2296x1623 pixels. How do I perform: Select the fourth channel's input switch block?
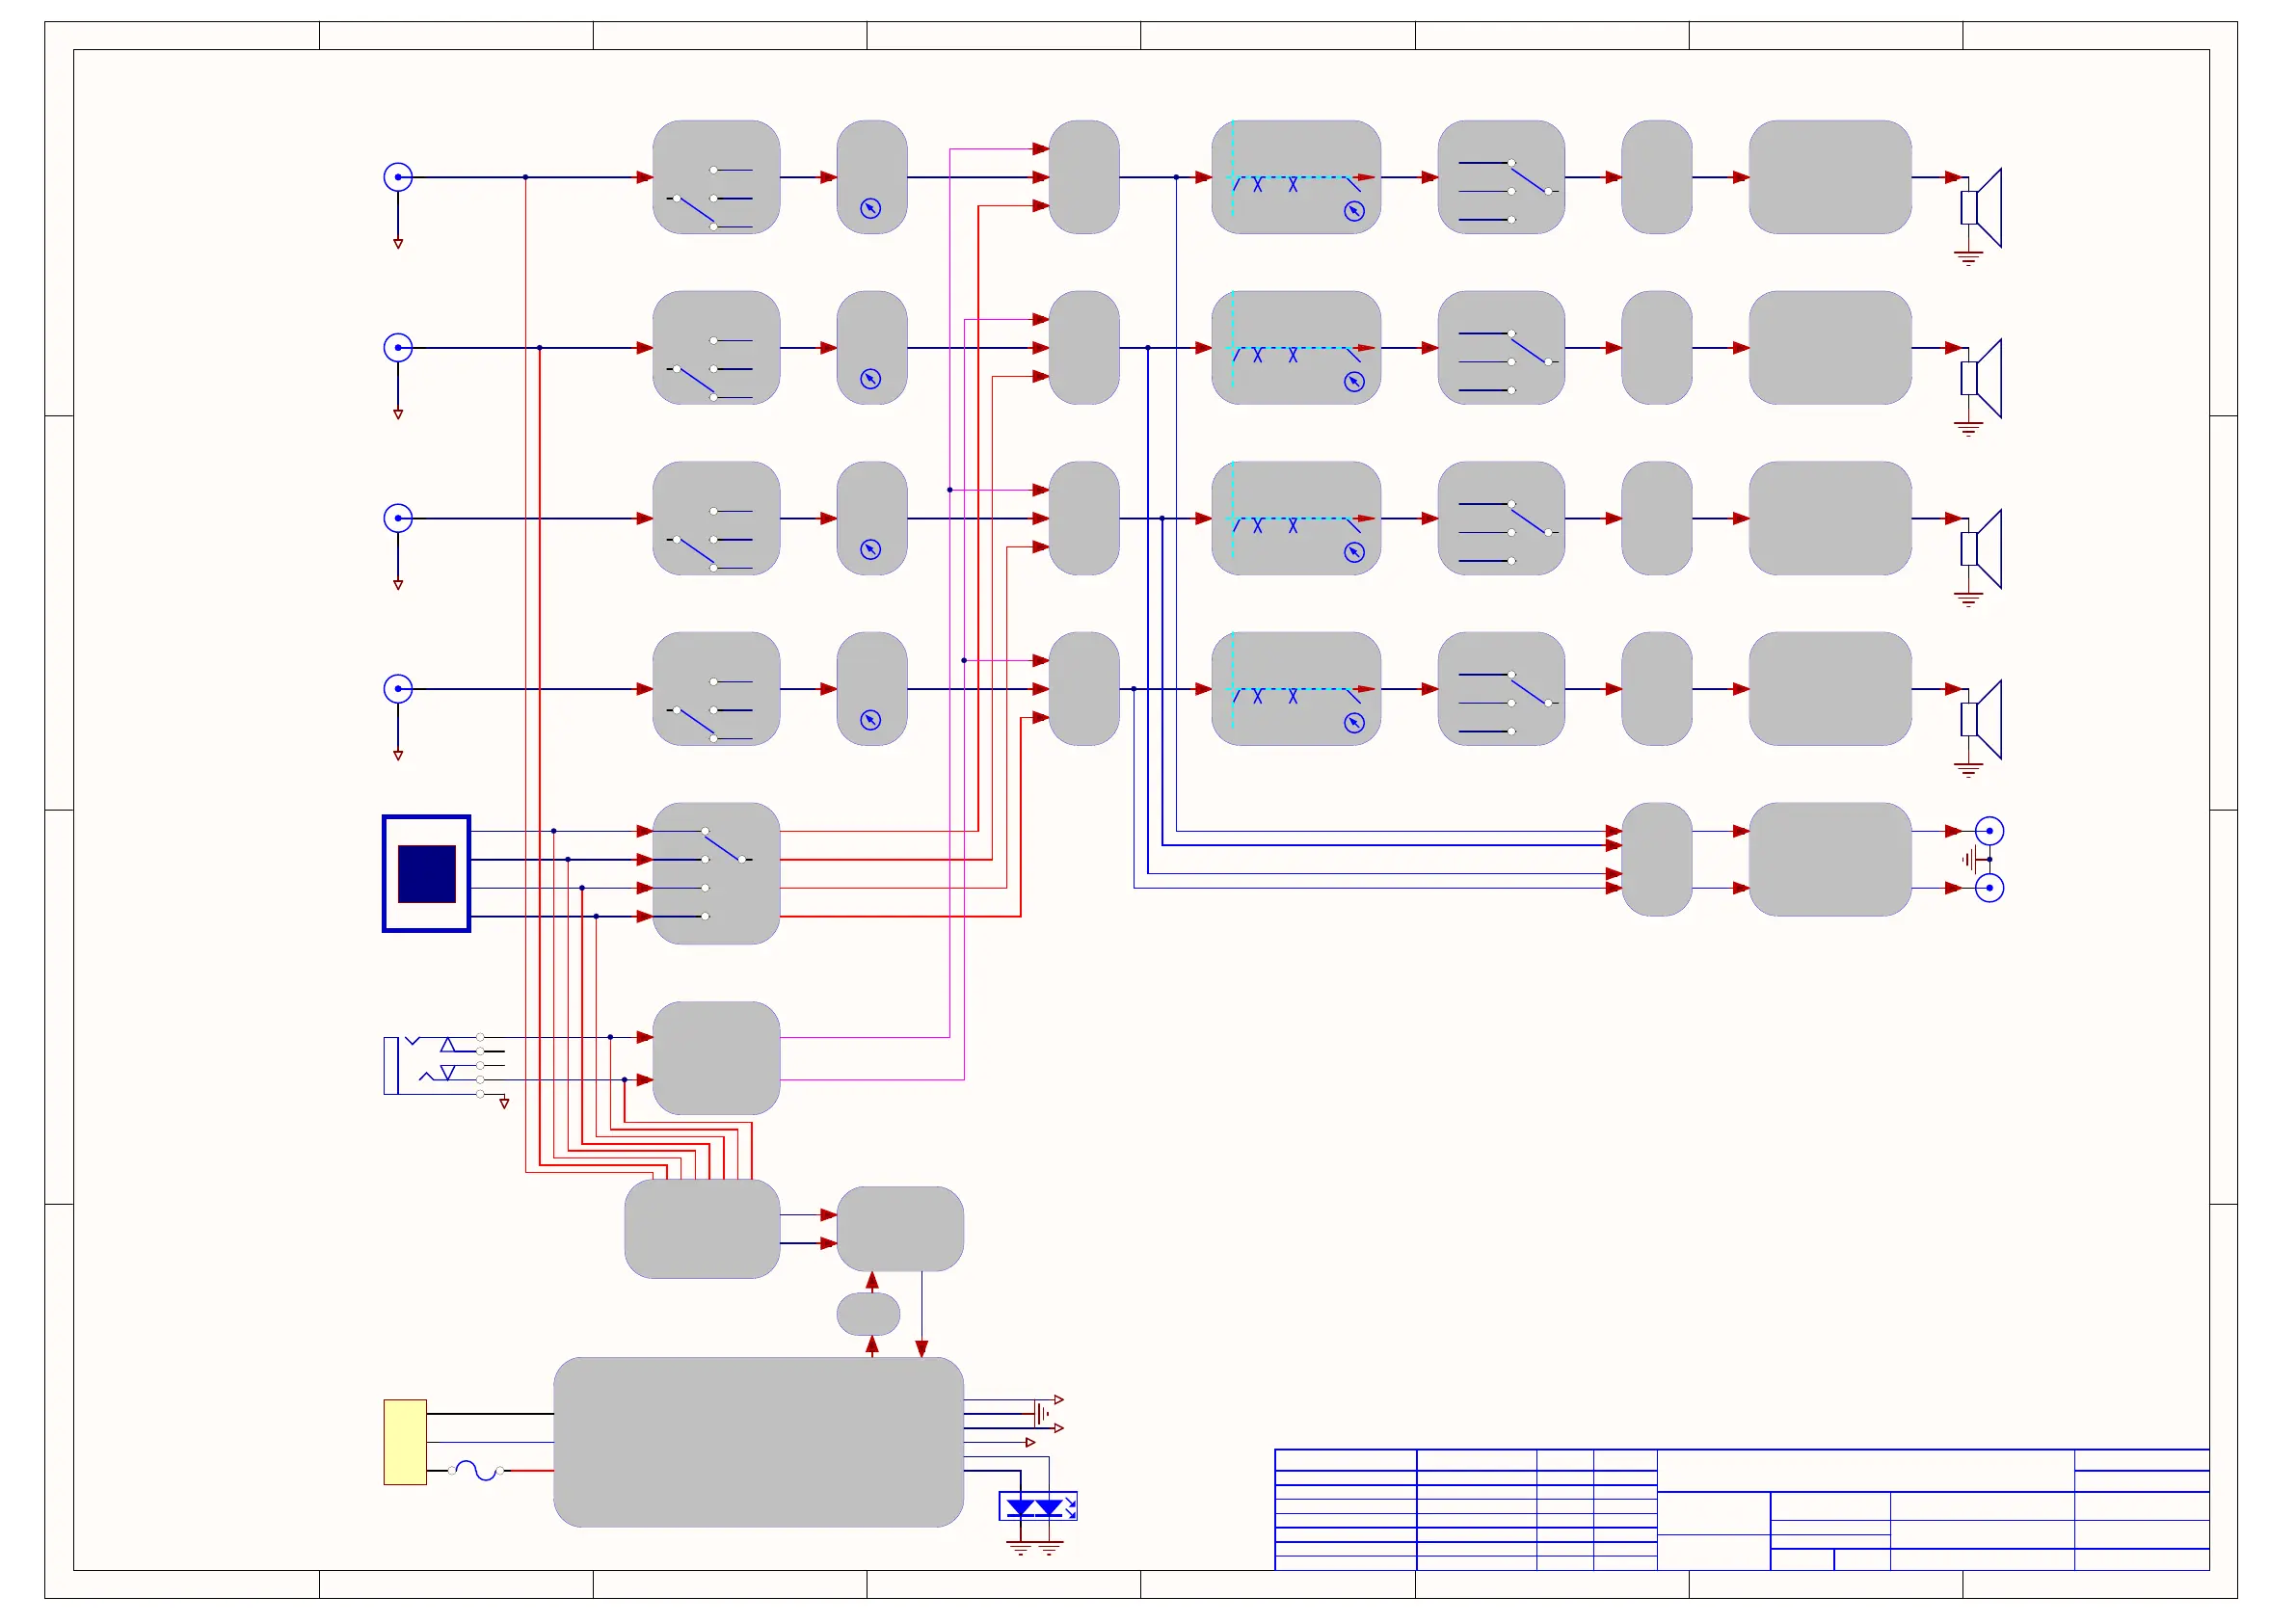click(716, 689)
